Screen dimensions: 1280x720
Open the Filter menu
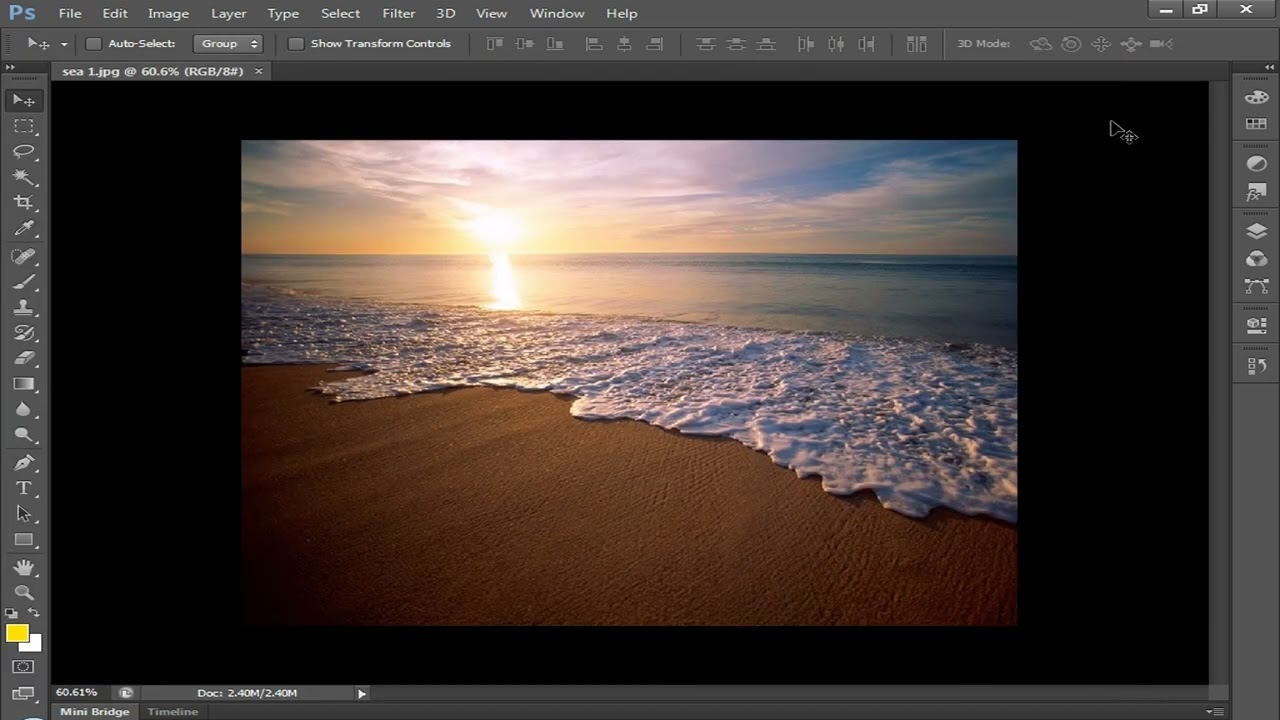(398, 13)
